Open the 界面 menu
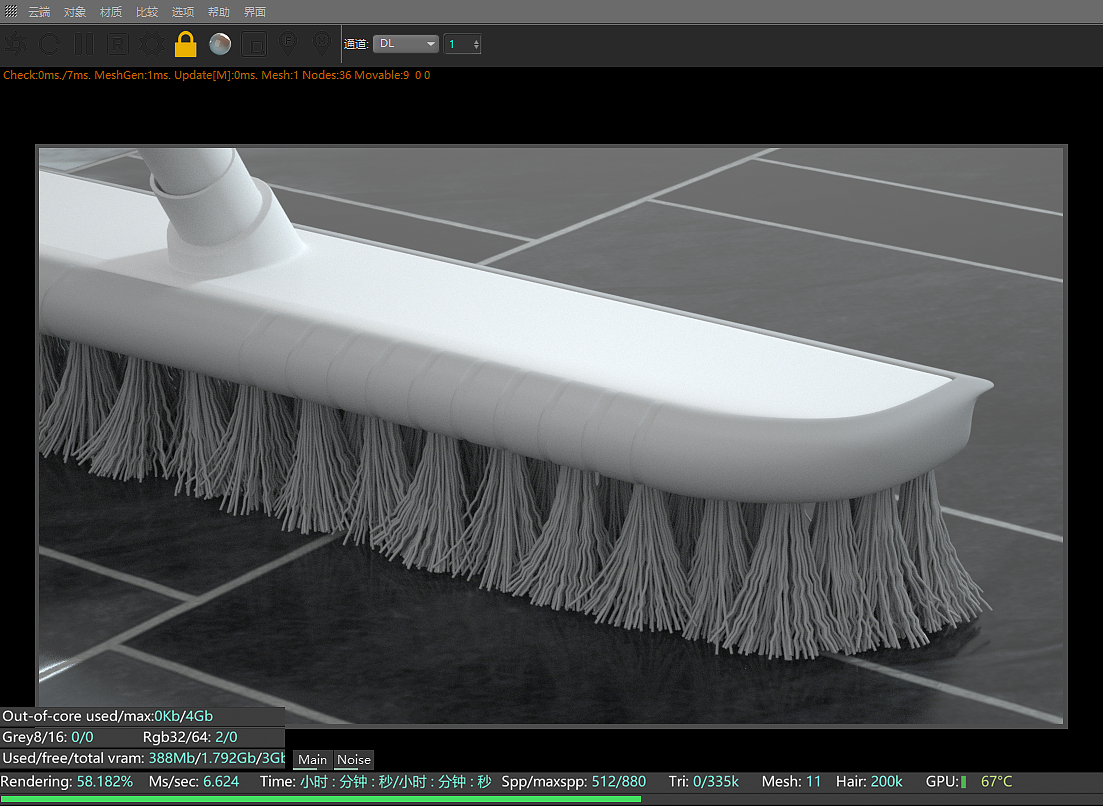 pos(255,12)
